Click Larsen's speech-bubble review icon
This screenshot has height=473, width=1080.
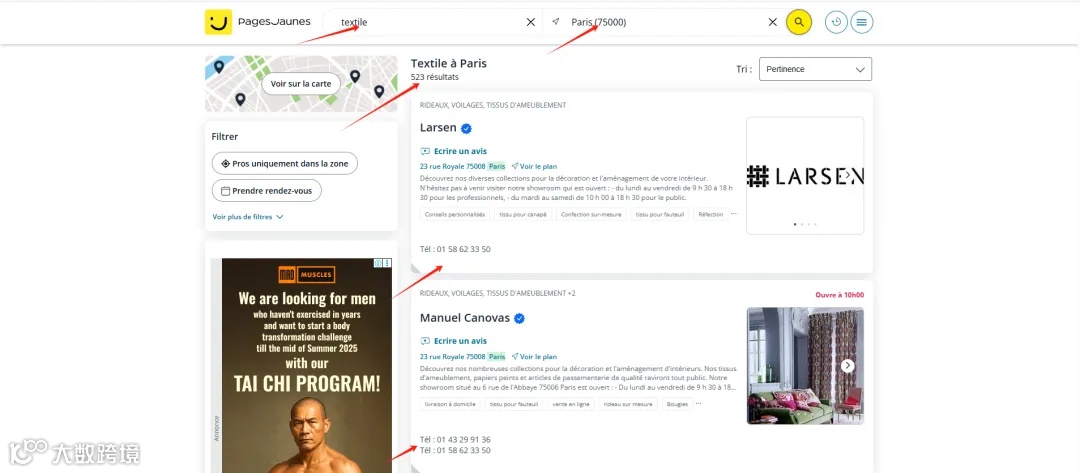point(425,151)
